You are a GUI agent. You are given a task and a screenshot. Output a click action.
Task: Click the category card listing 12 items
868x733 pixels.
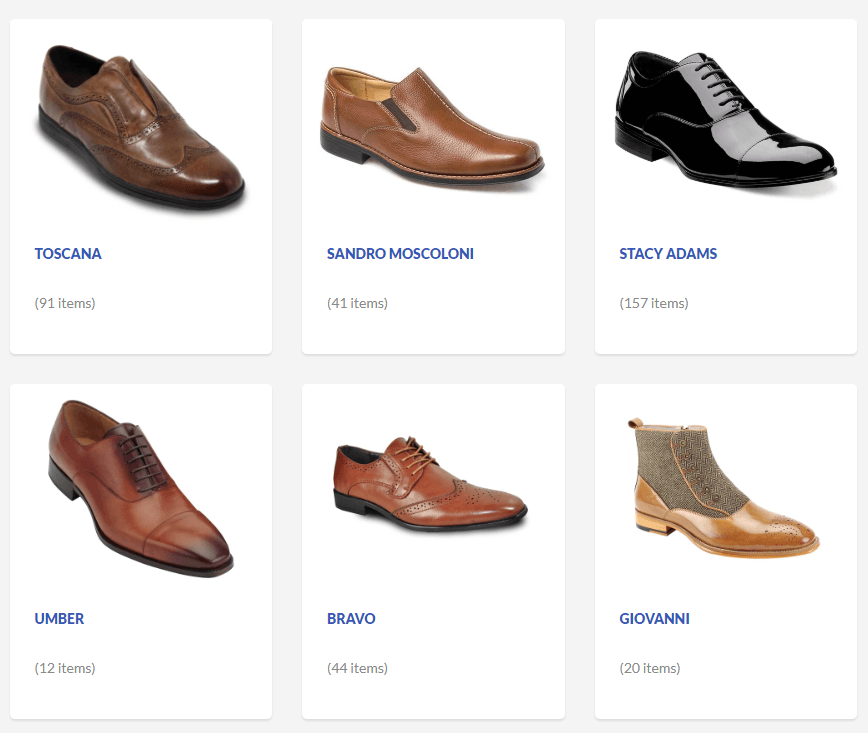tap(140, 693)
